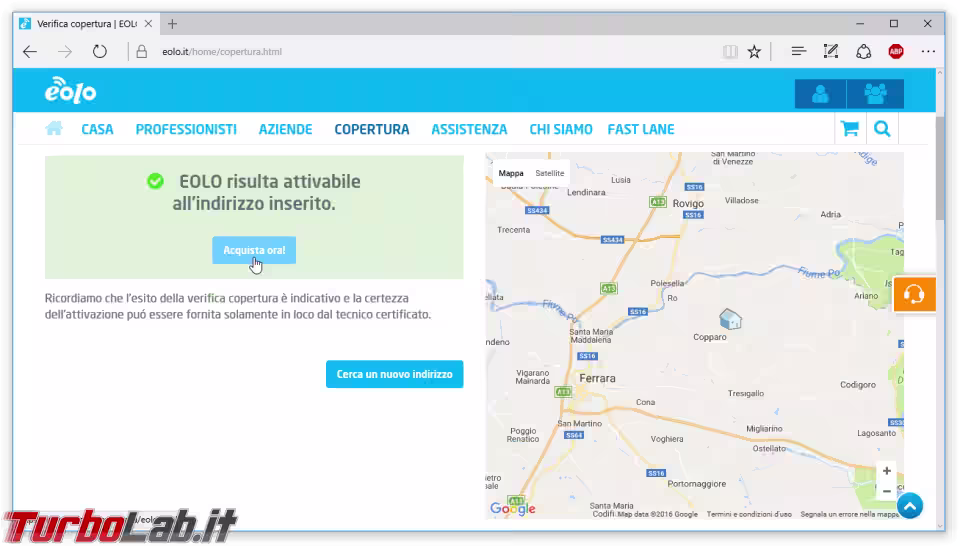Open browser More options ellipsis menu
Screen dimensions: 960x546
(928, 52)
